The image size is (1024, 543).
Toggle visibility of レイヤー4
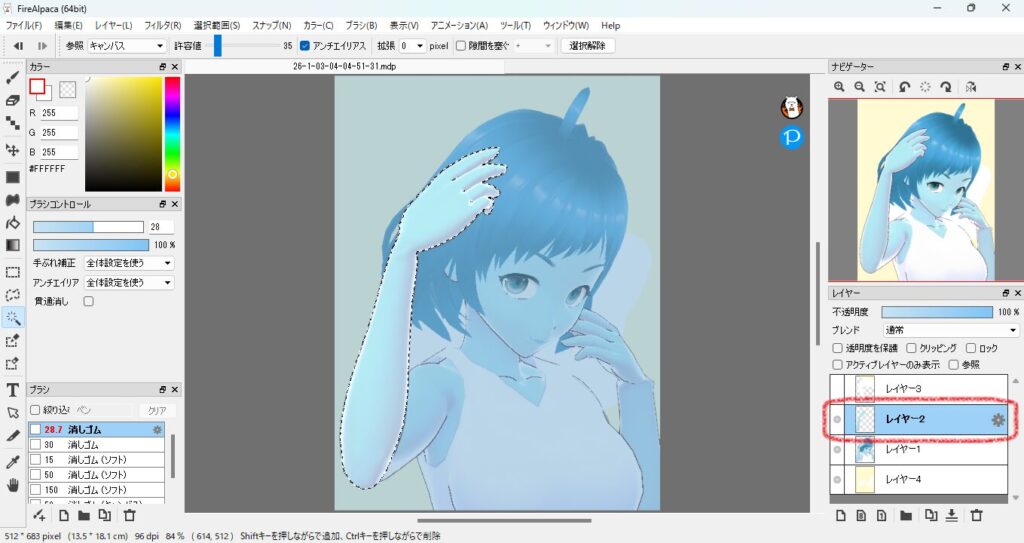tap(837, 480)
